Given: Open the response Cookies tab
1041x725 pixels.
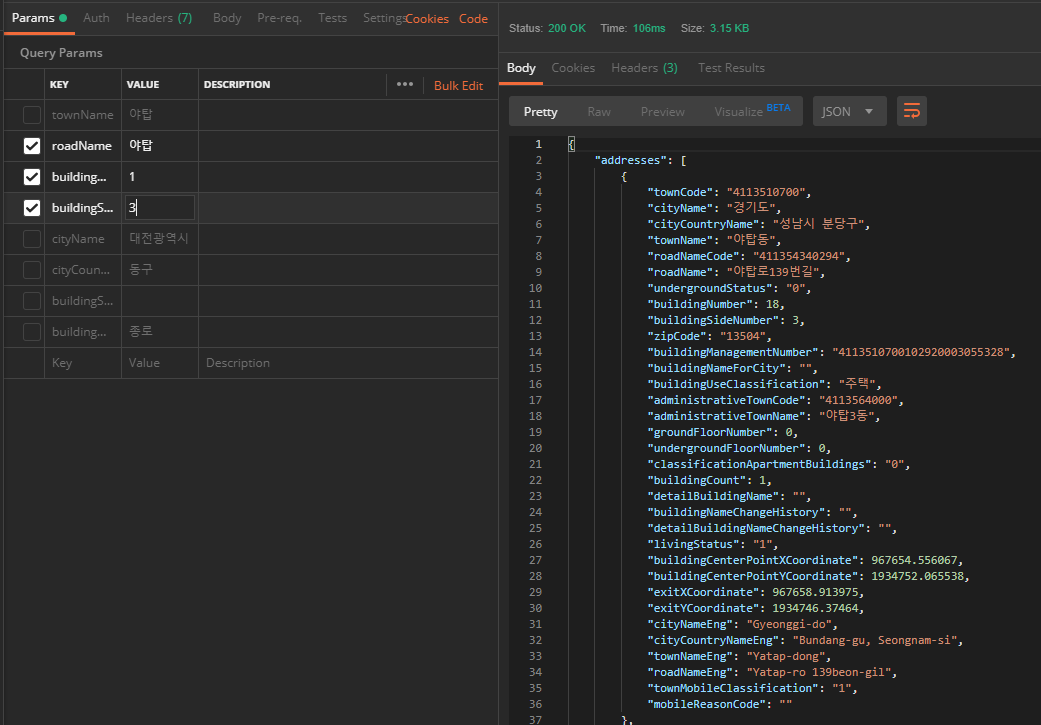Looking at the screenshot, I should click(x=573, y=68).
